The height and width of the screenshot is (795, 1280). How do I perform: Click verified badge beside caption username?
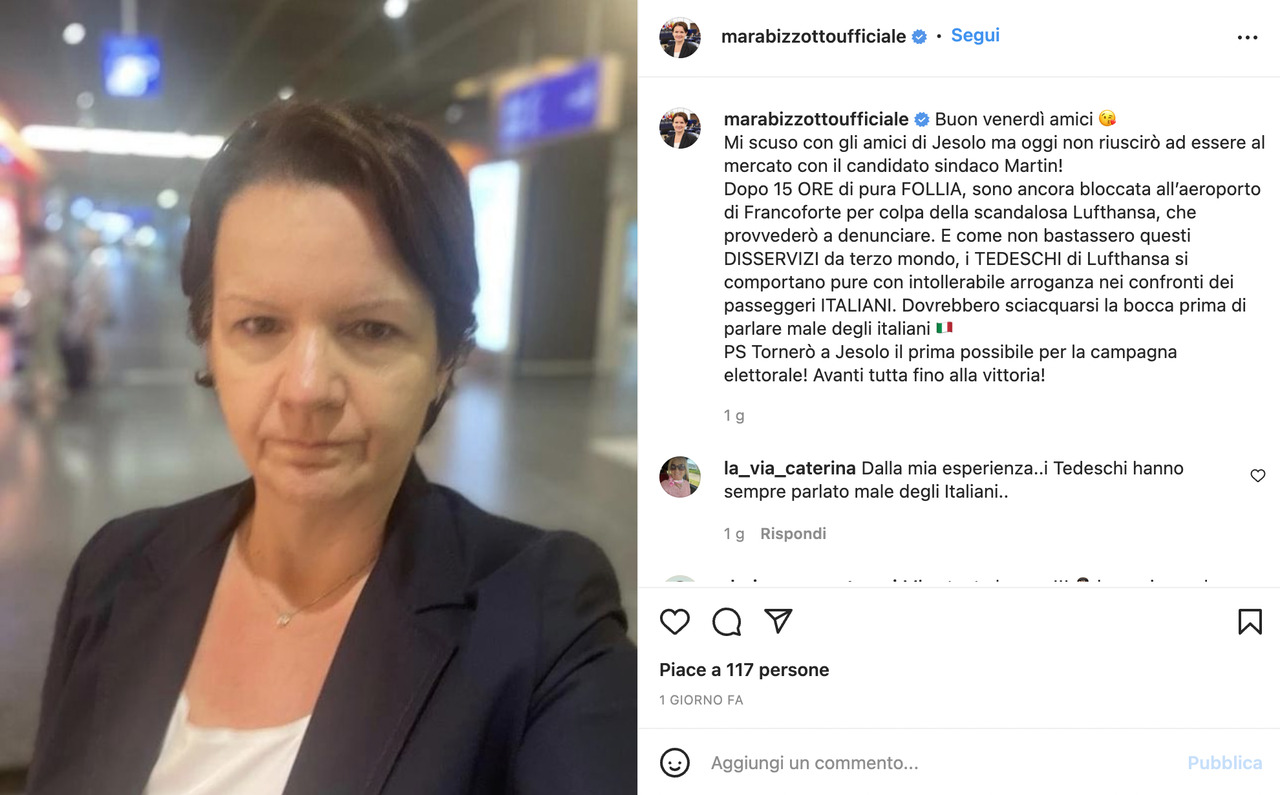[922, 119]
